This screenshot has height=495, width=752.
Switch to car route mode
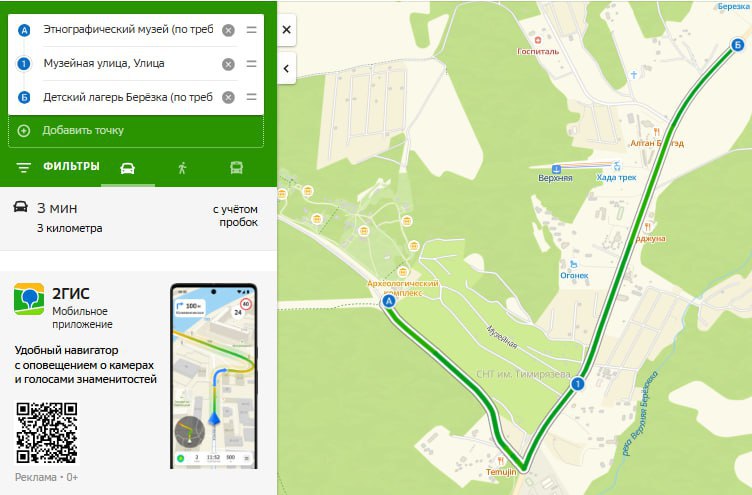coord(128,168)
